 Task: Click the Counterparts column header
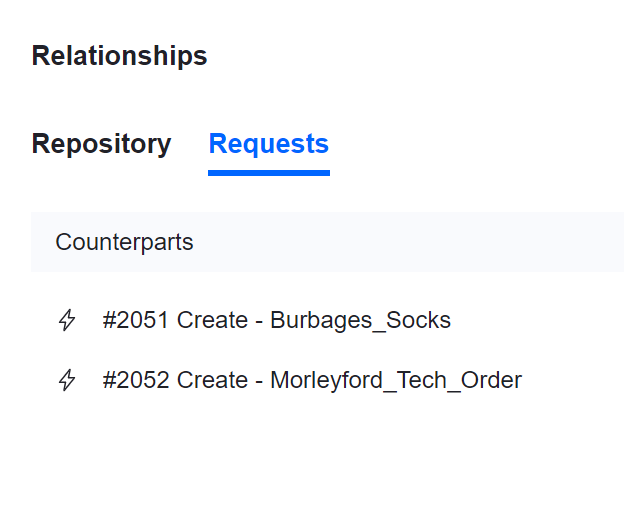[124, 242]
